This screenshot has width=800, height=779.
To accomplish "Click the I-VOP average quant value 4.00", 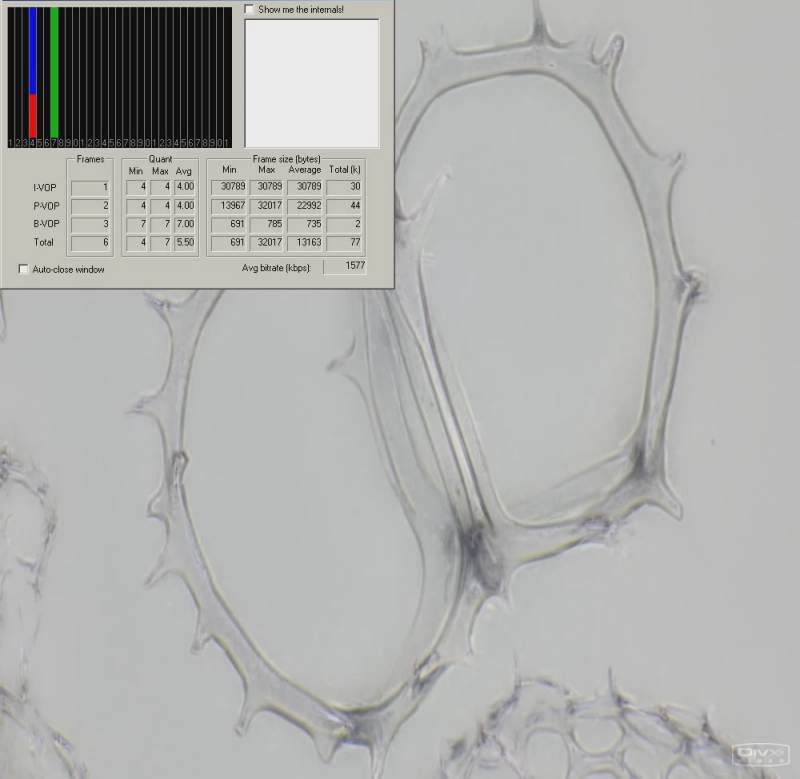I will click(x=185, y=187).
